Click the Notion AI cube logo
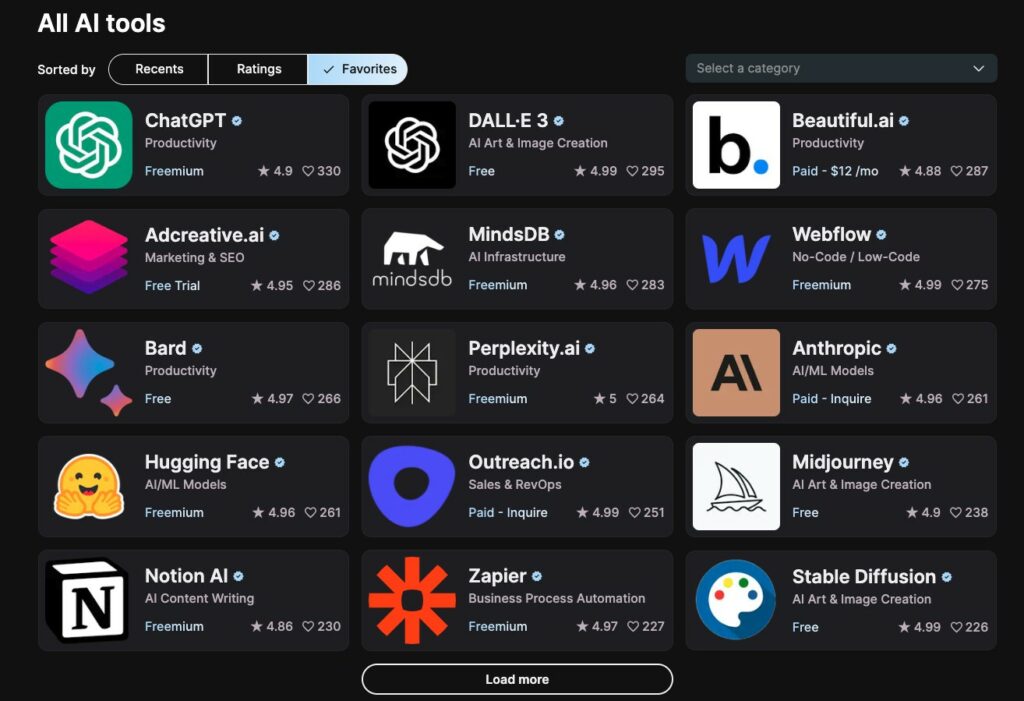 tap(88, 600)
